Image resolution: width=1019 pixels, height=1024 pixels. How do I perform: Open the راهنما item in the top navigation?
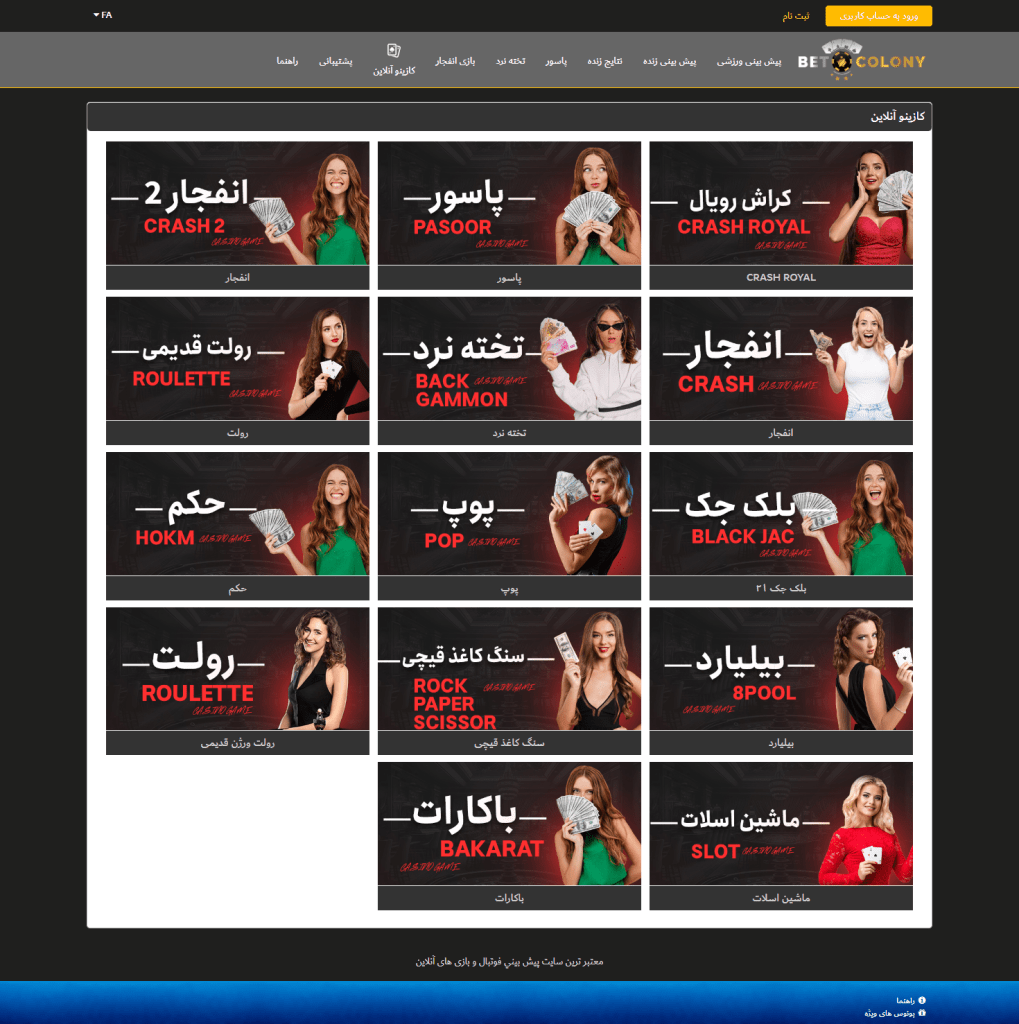coord(287,61)
